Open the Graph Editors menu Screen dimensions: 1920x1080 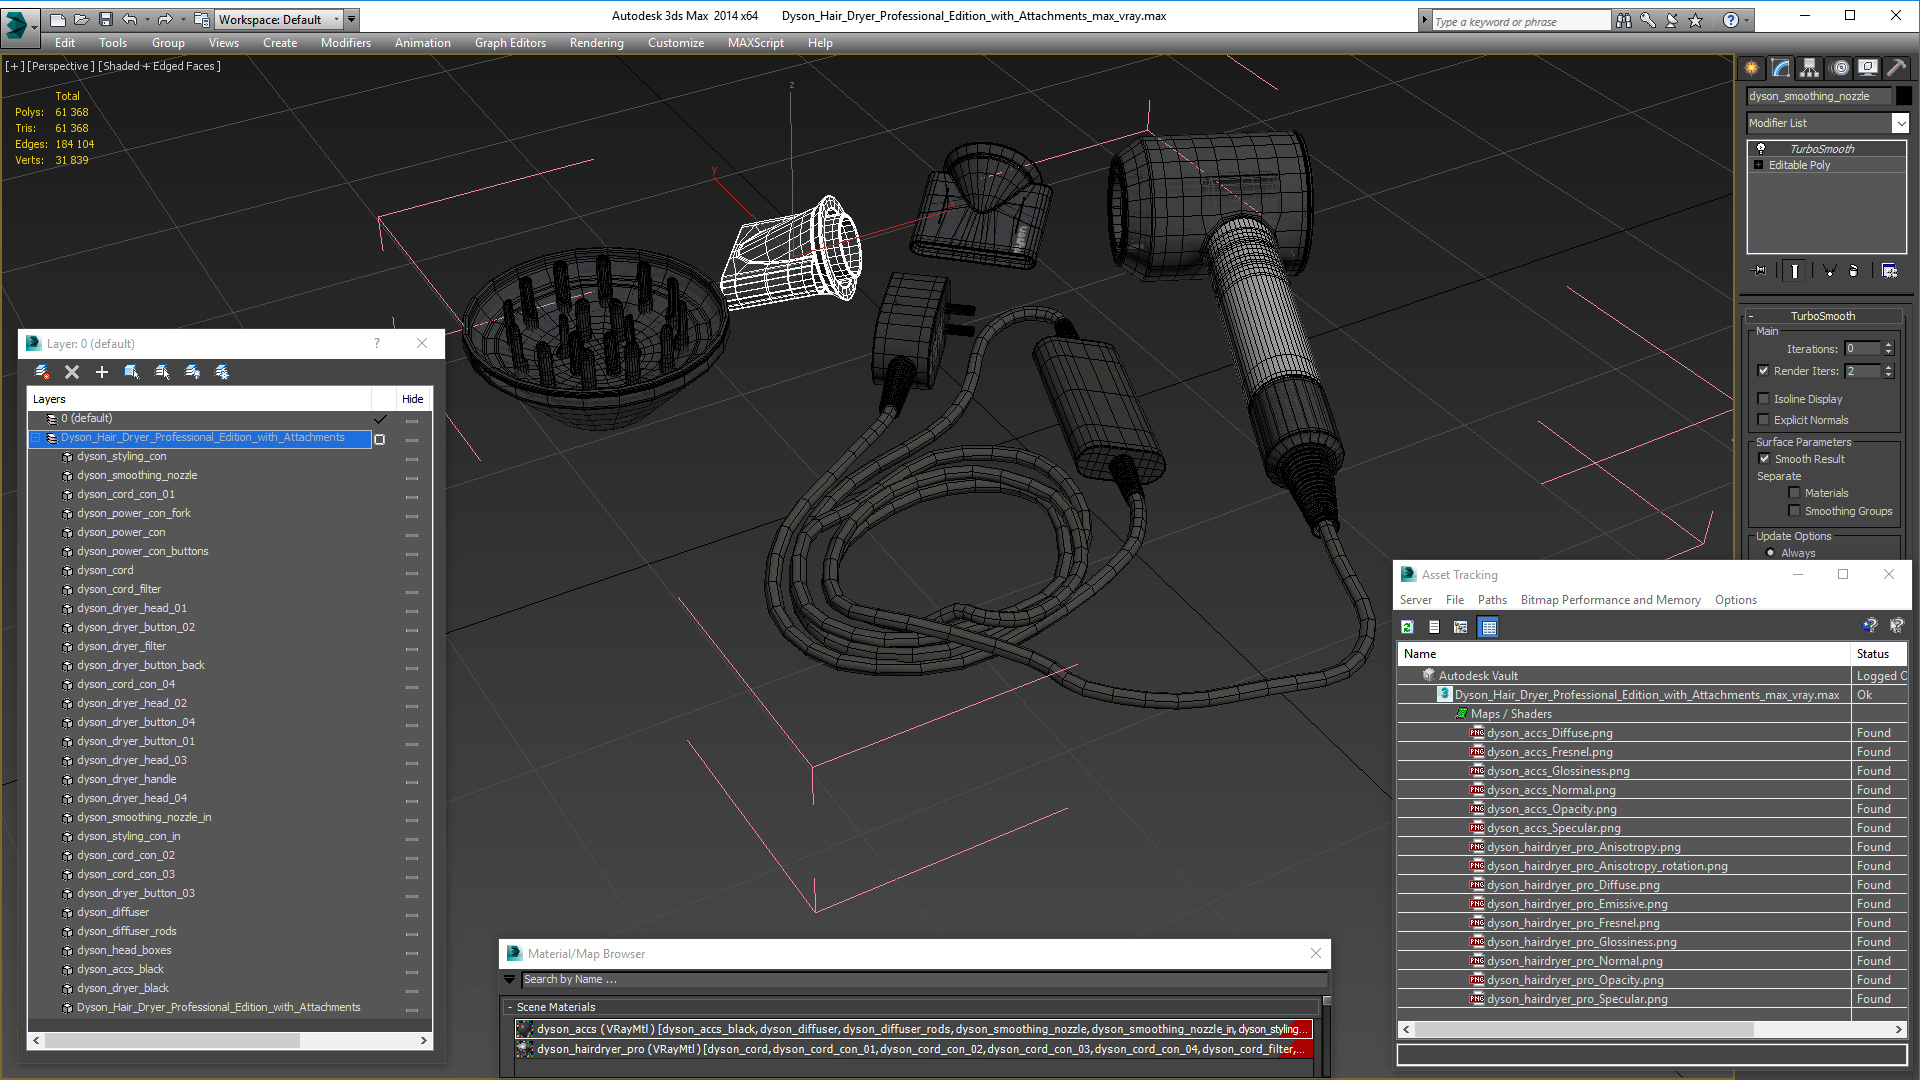(x=510, y=43)
